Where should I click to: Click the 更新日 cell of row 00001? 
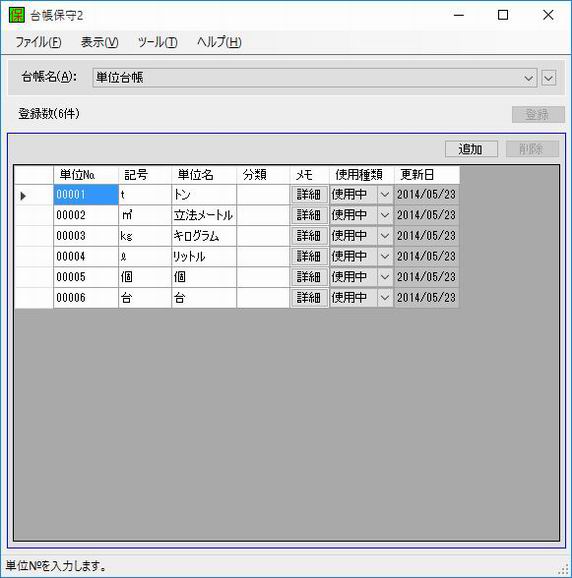[427, 195]
